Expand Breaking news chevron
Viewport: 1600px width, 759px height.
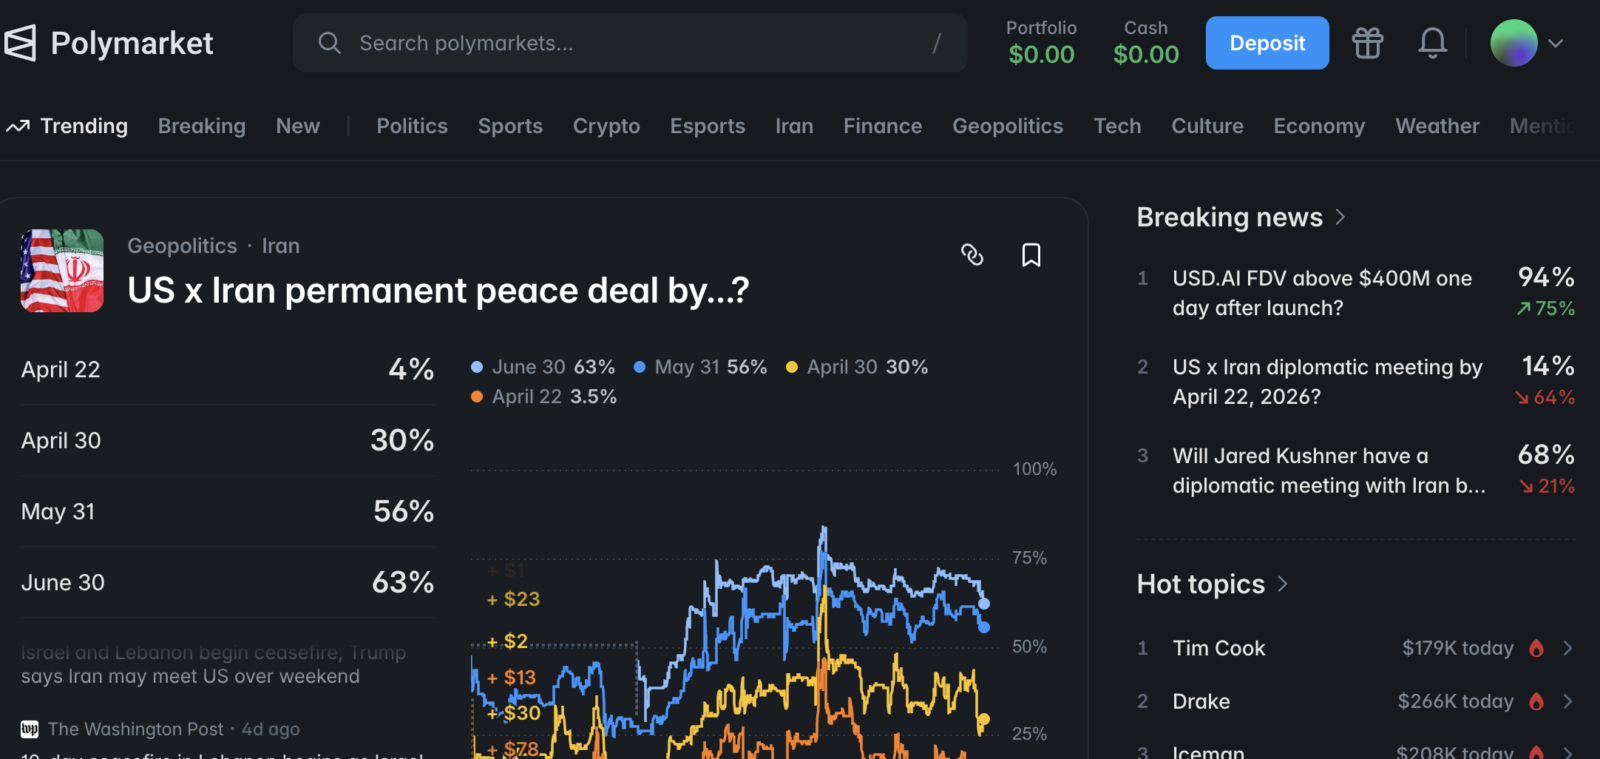tap(1340, 217)
